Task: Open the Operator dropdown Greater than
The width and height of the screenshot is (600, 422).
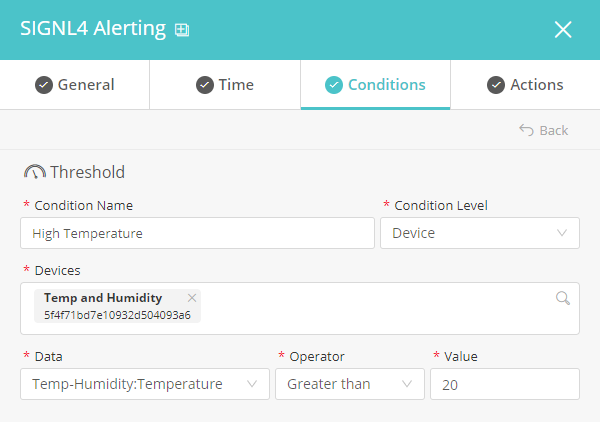Action: 350,384
